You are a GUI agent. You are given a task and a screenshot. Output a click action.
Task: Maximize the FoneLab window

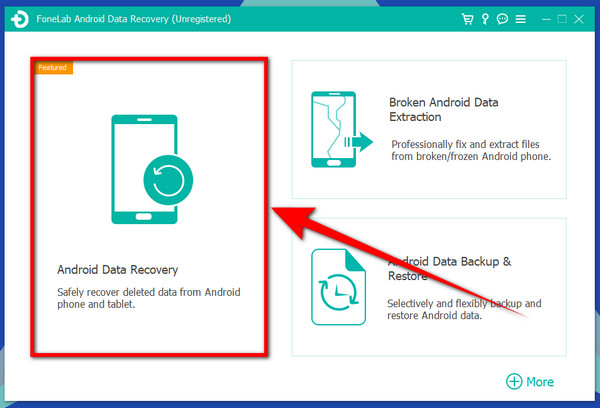(x=562, y=19)
